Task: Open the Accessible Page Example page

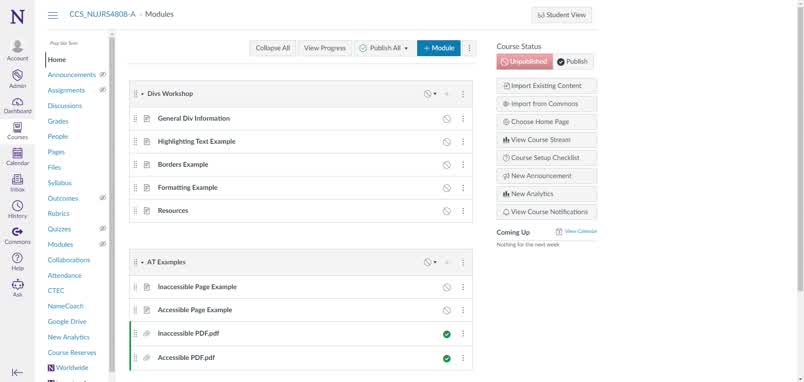Action: point(195,310)
